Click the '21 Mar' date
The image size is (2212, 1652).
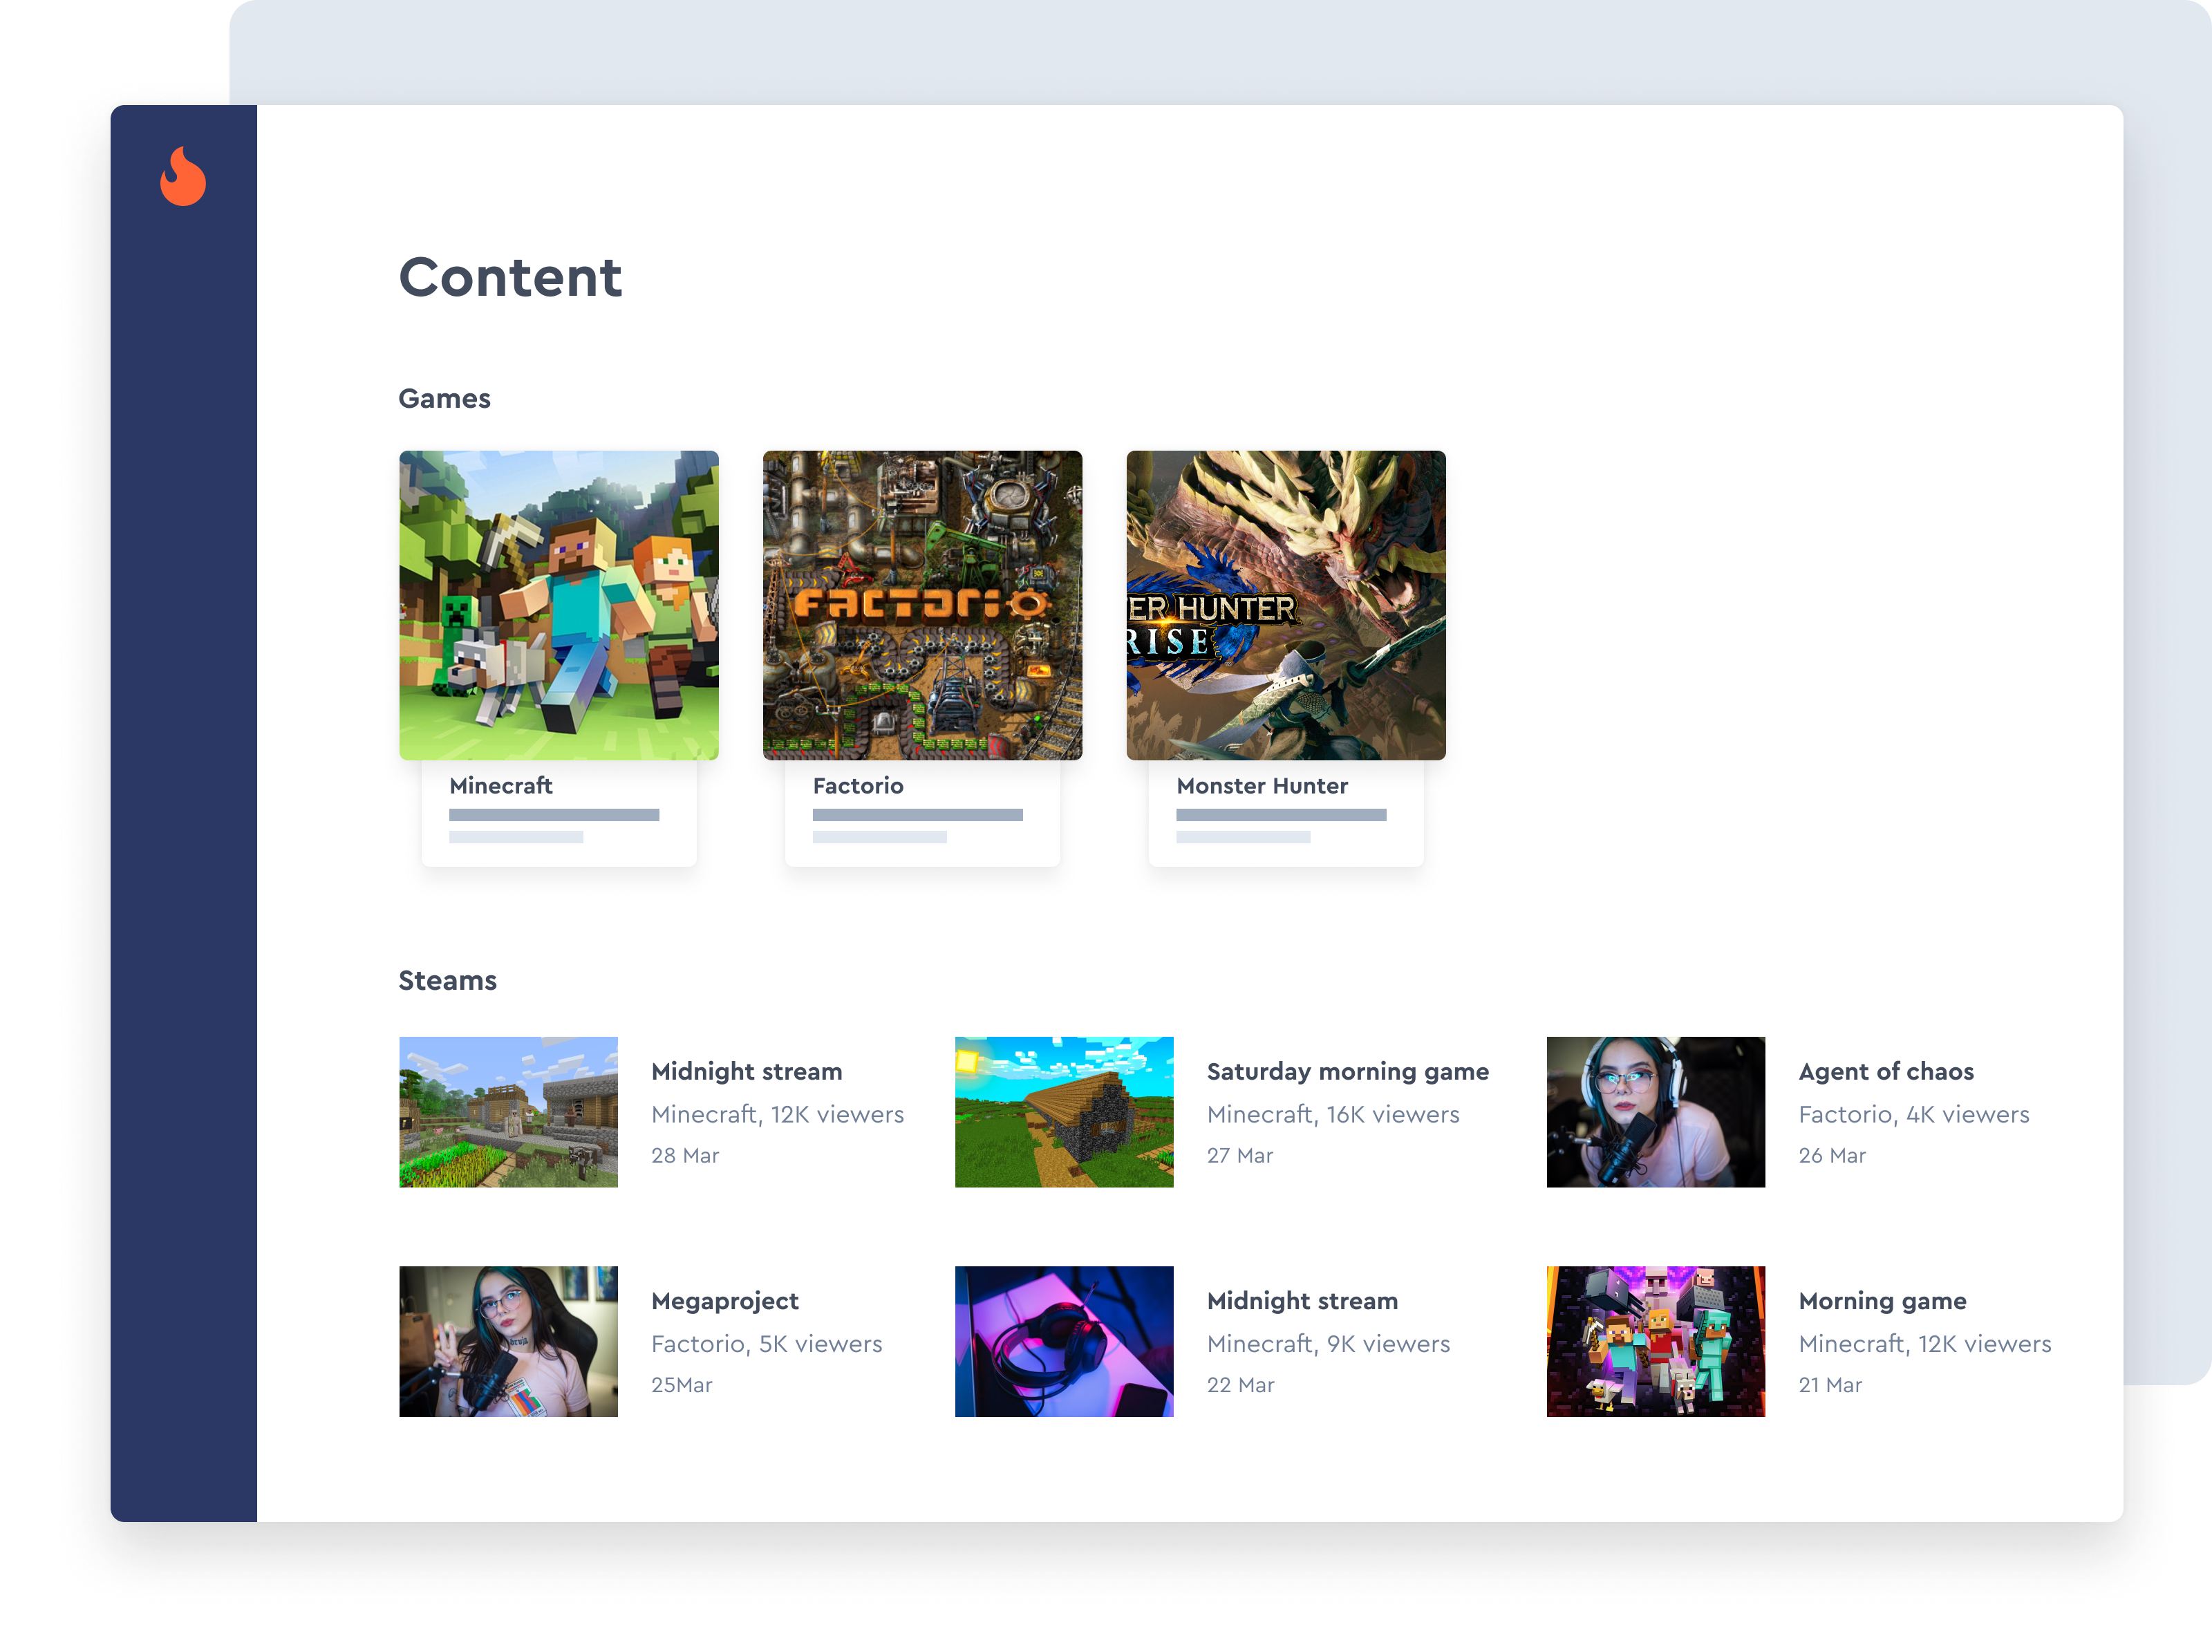tap(1830, 1385)
